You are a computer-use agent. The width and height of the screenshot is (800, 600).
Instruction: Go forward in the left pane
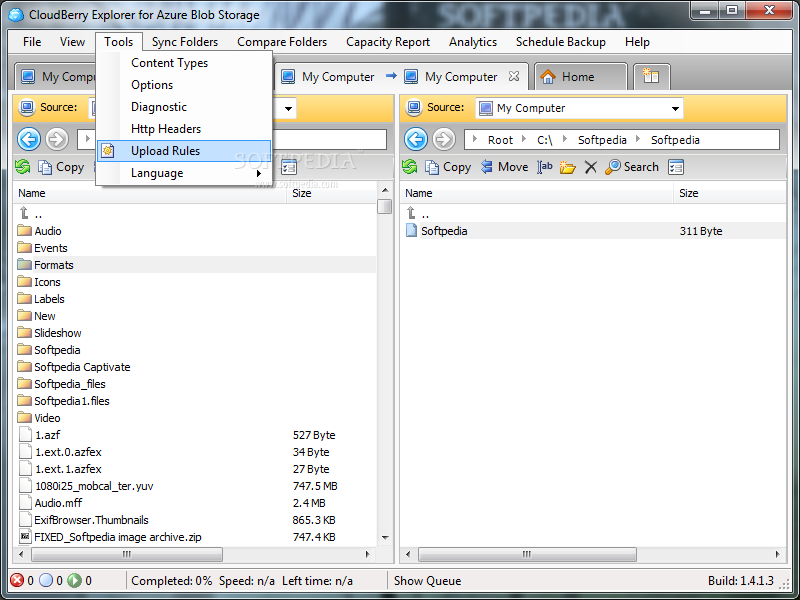[57, 139]
